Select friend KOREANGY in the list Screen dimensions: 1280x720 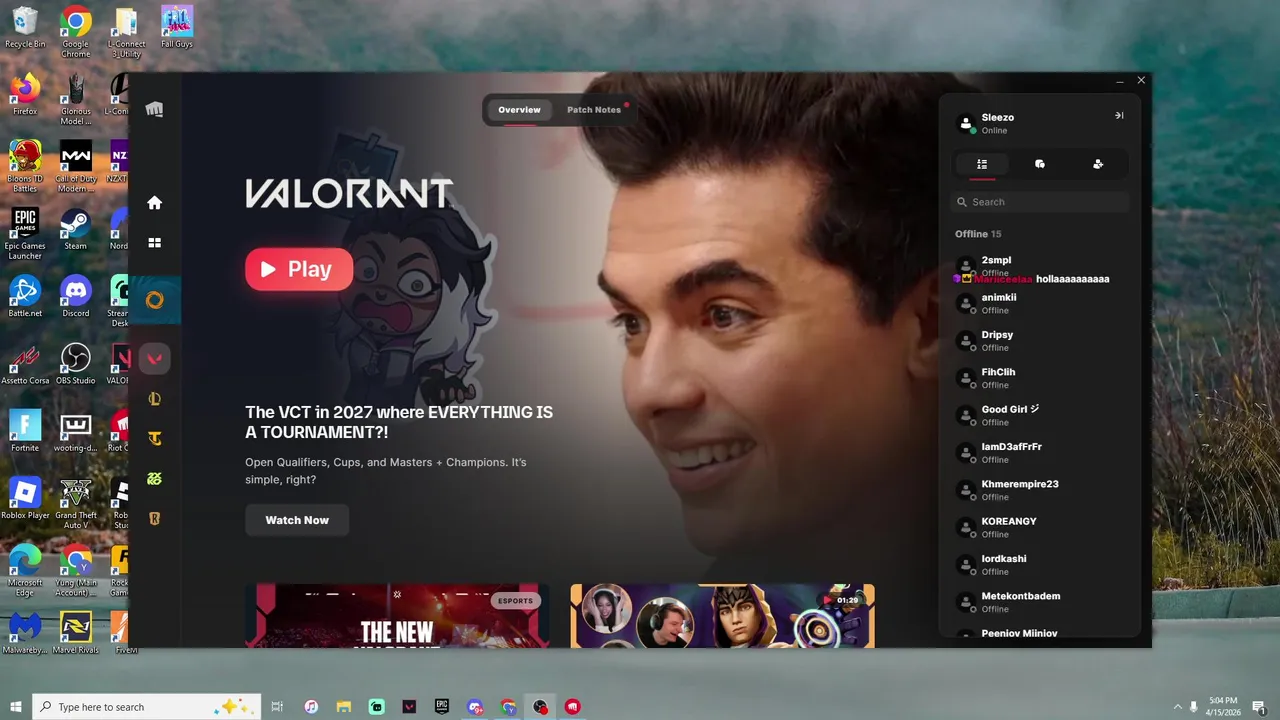pos(1040,527)
